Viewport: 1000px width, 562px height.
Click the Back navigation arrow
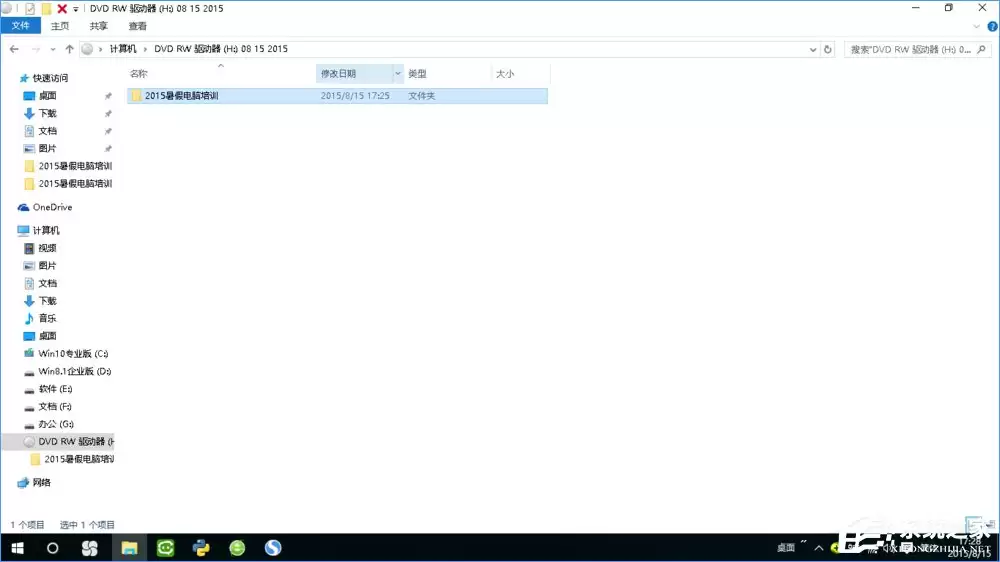[14, 49]
